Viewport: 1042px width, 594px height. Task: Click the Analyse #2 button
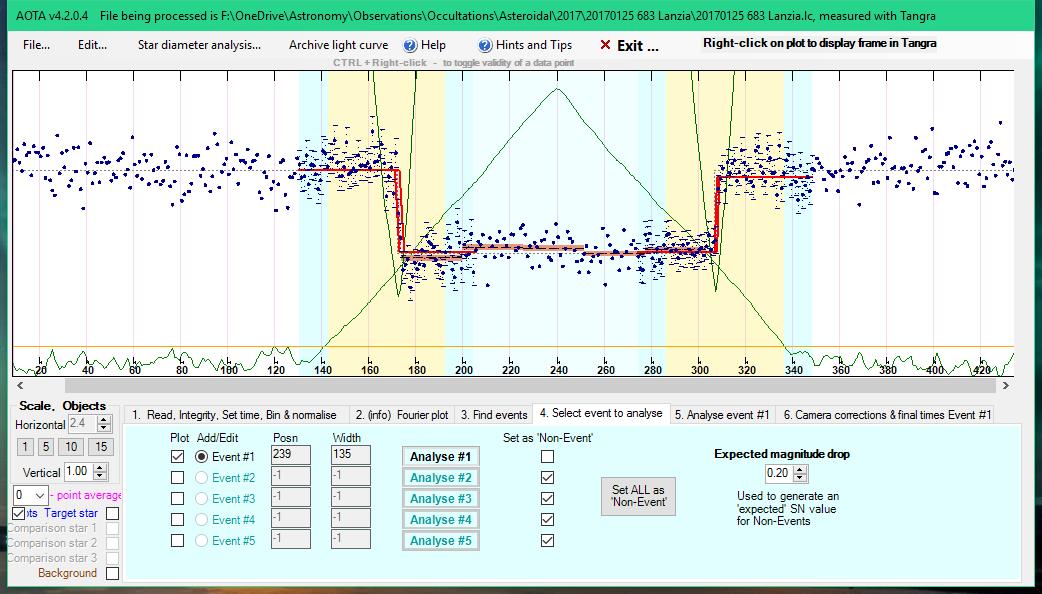pyautogui.click(x=441, y=477)
